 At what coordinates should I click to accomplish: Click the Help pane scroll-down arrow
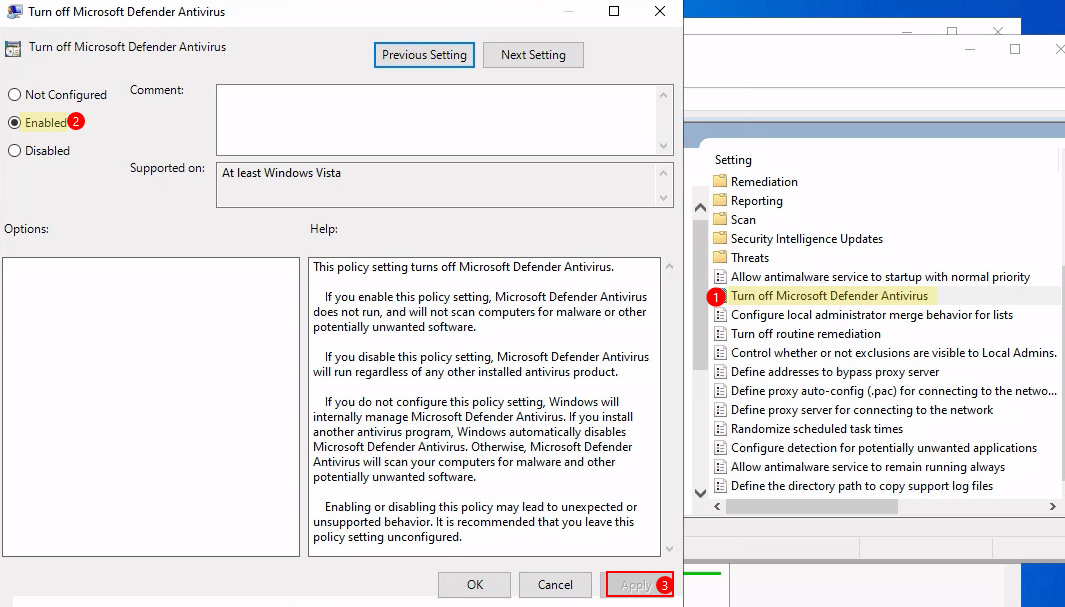pyautogui.click(x=669, y=549)
